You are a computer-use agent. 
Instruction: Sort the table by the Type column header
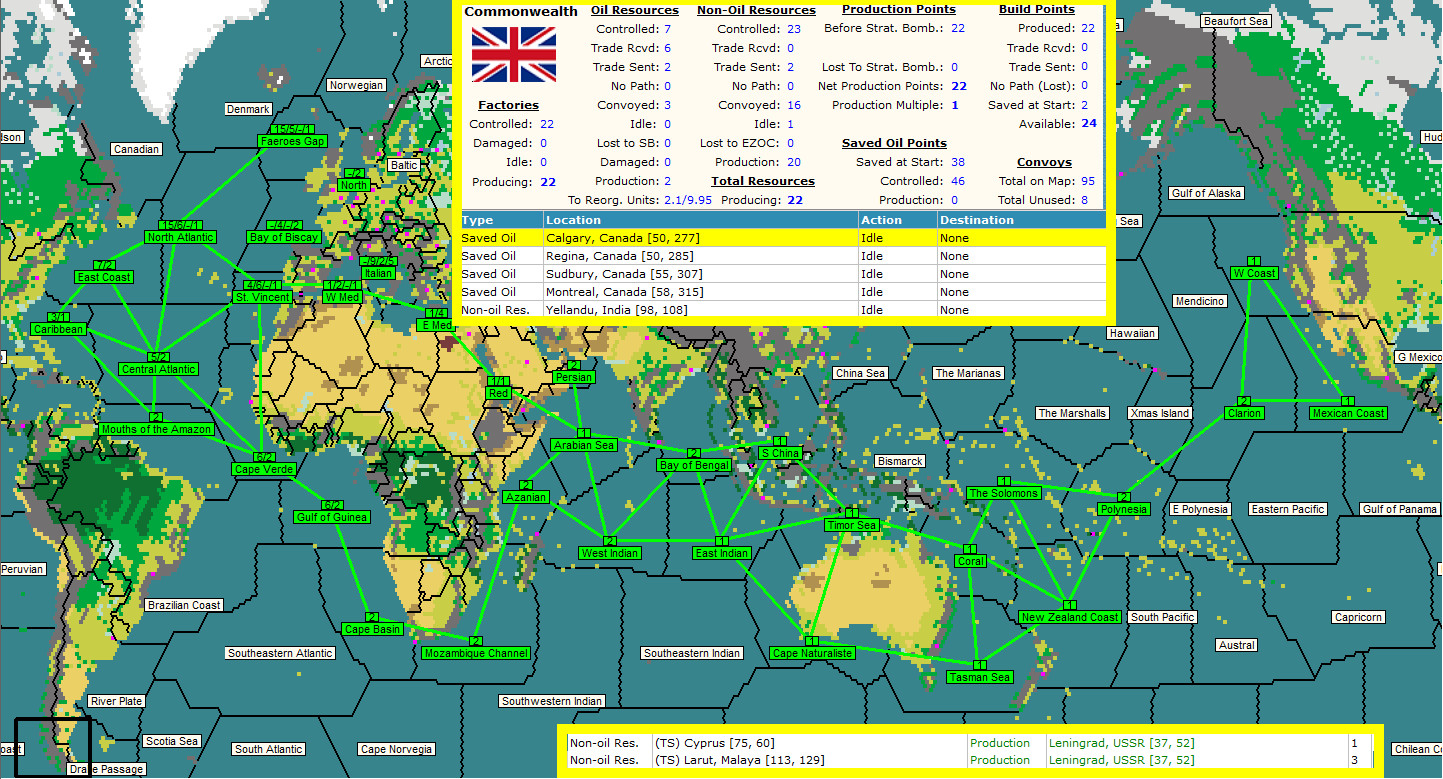(x=500, y=220)
